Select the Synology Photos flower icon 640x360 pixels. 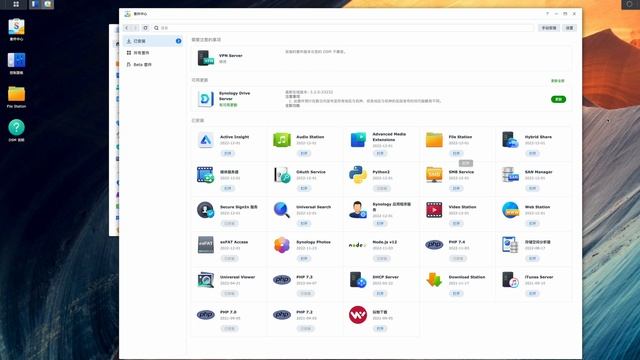[x=282, y=245]
